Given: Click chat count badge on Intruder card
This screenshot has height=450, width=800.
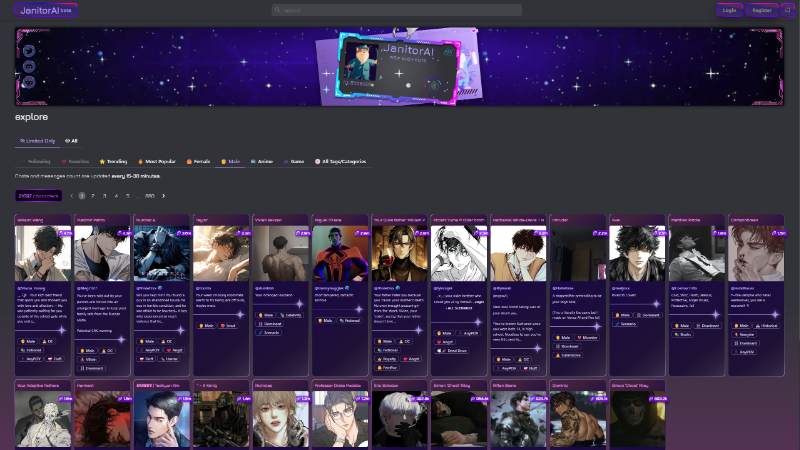Looking at the screenshot, I should pyautogui.click(x=600, y=233).
